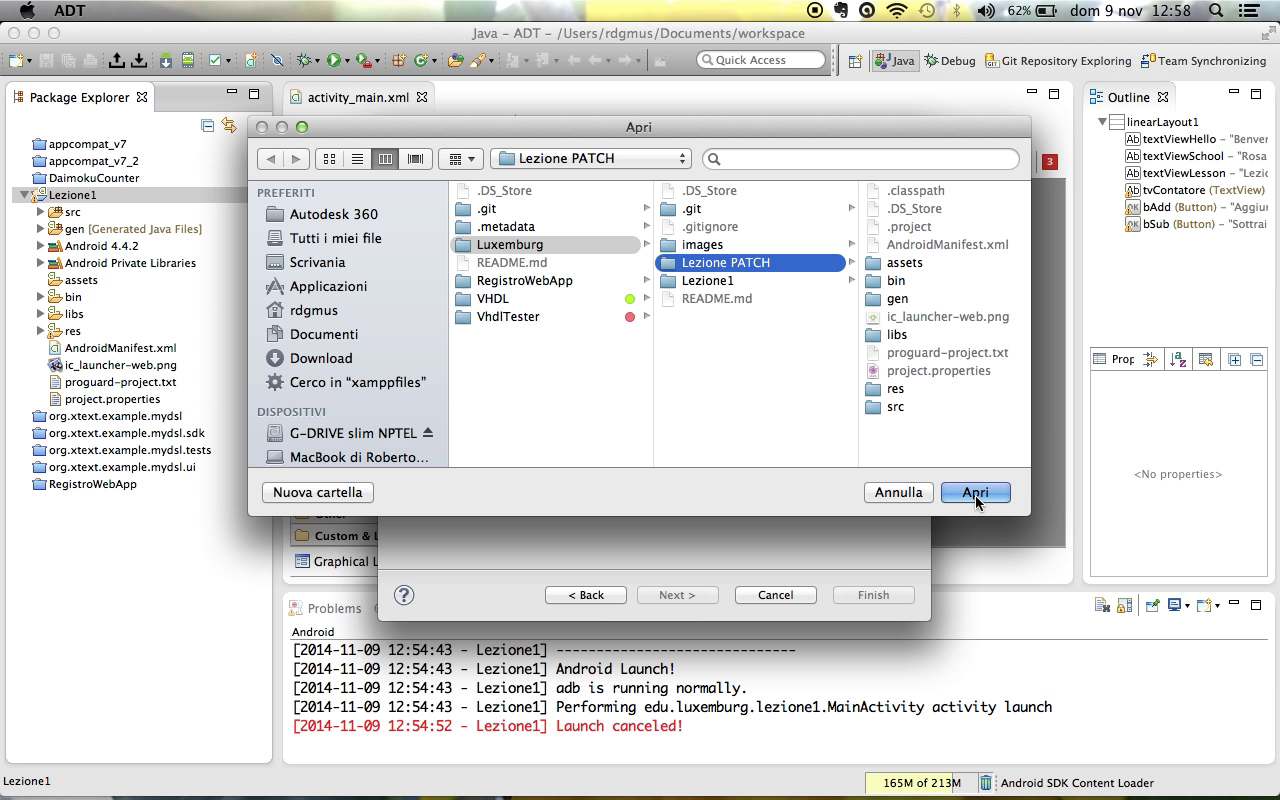Toggle show advanced properties in Properties panel
The image size is (1280, 800).
coord(1150,359)
